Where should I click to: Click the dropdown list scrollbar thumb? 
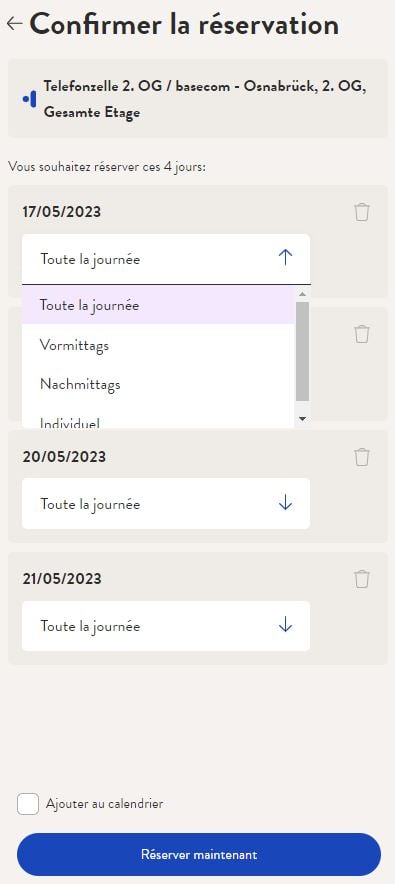(303, 351)
